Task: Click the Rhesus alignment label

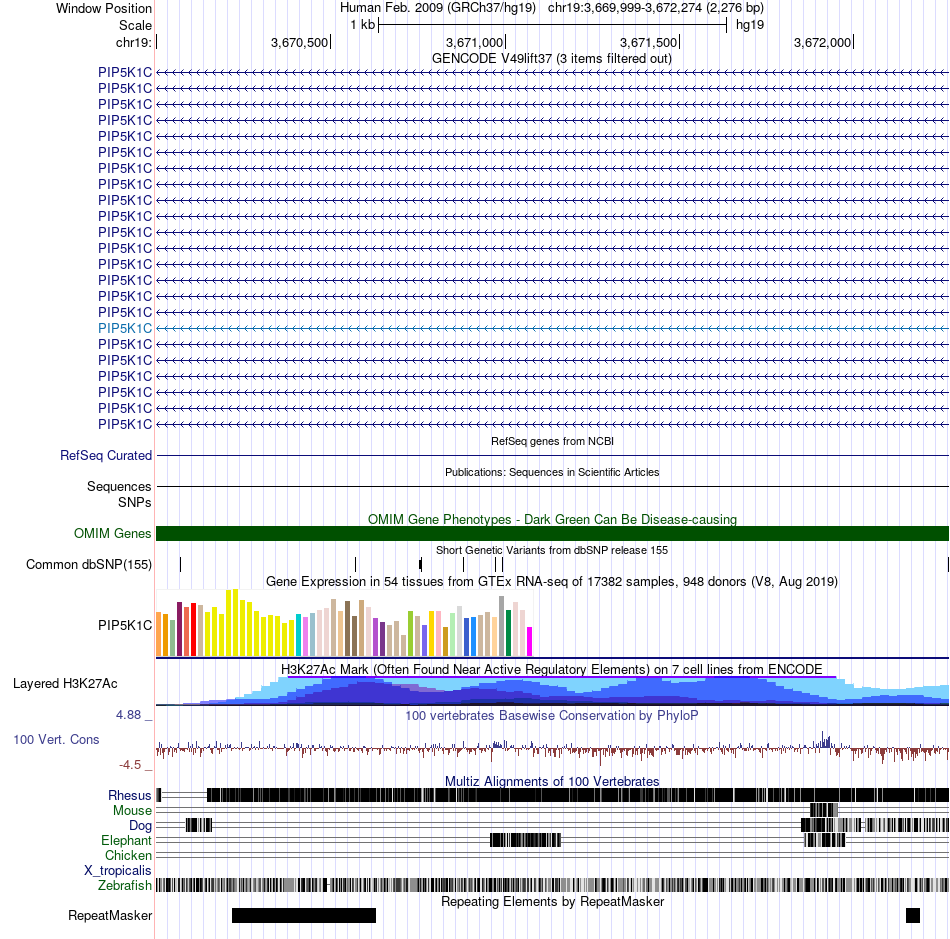Action: click(x=130, y=795)
